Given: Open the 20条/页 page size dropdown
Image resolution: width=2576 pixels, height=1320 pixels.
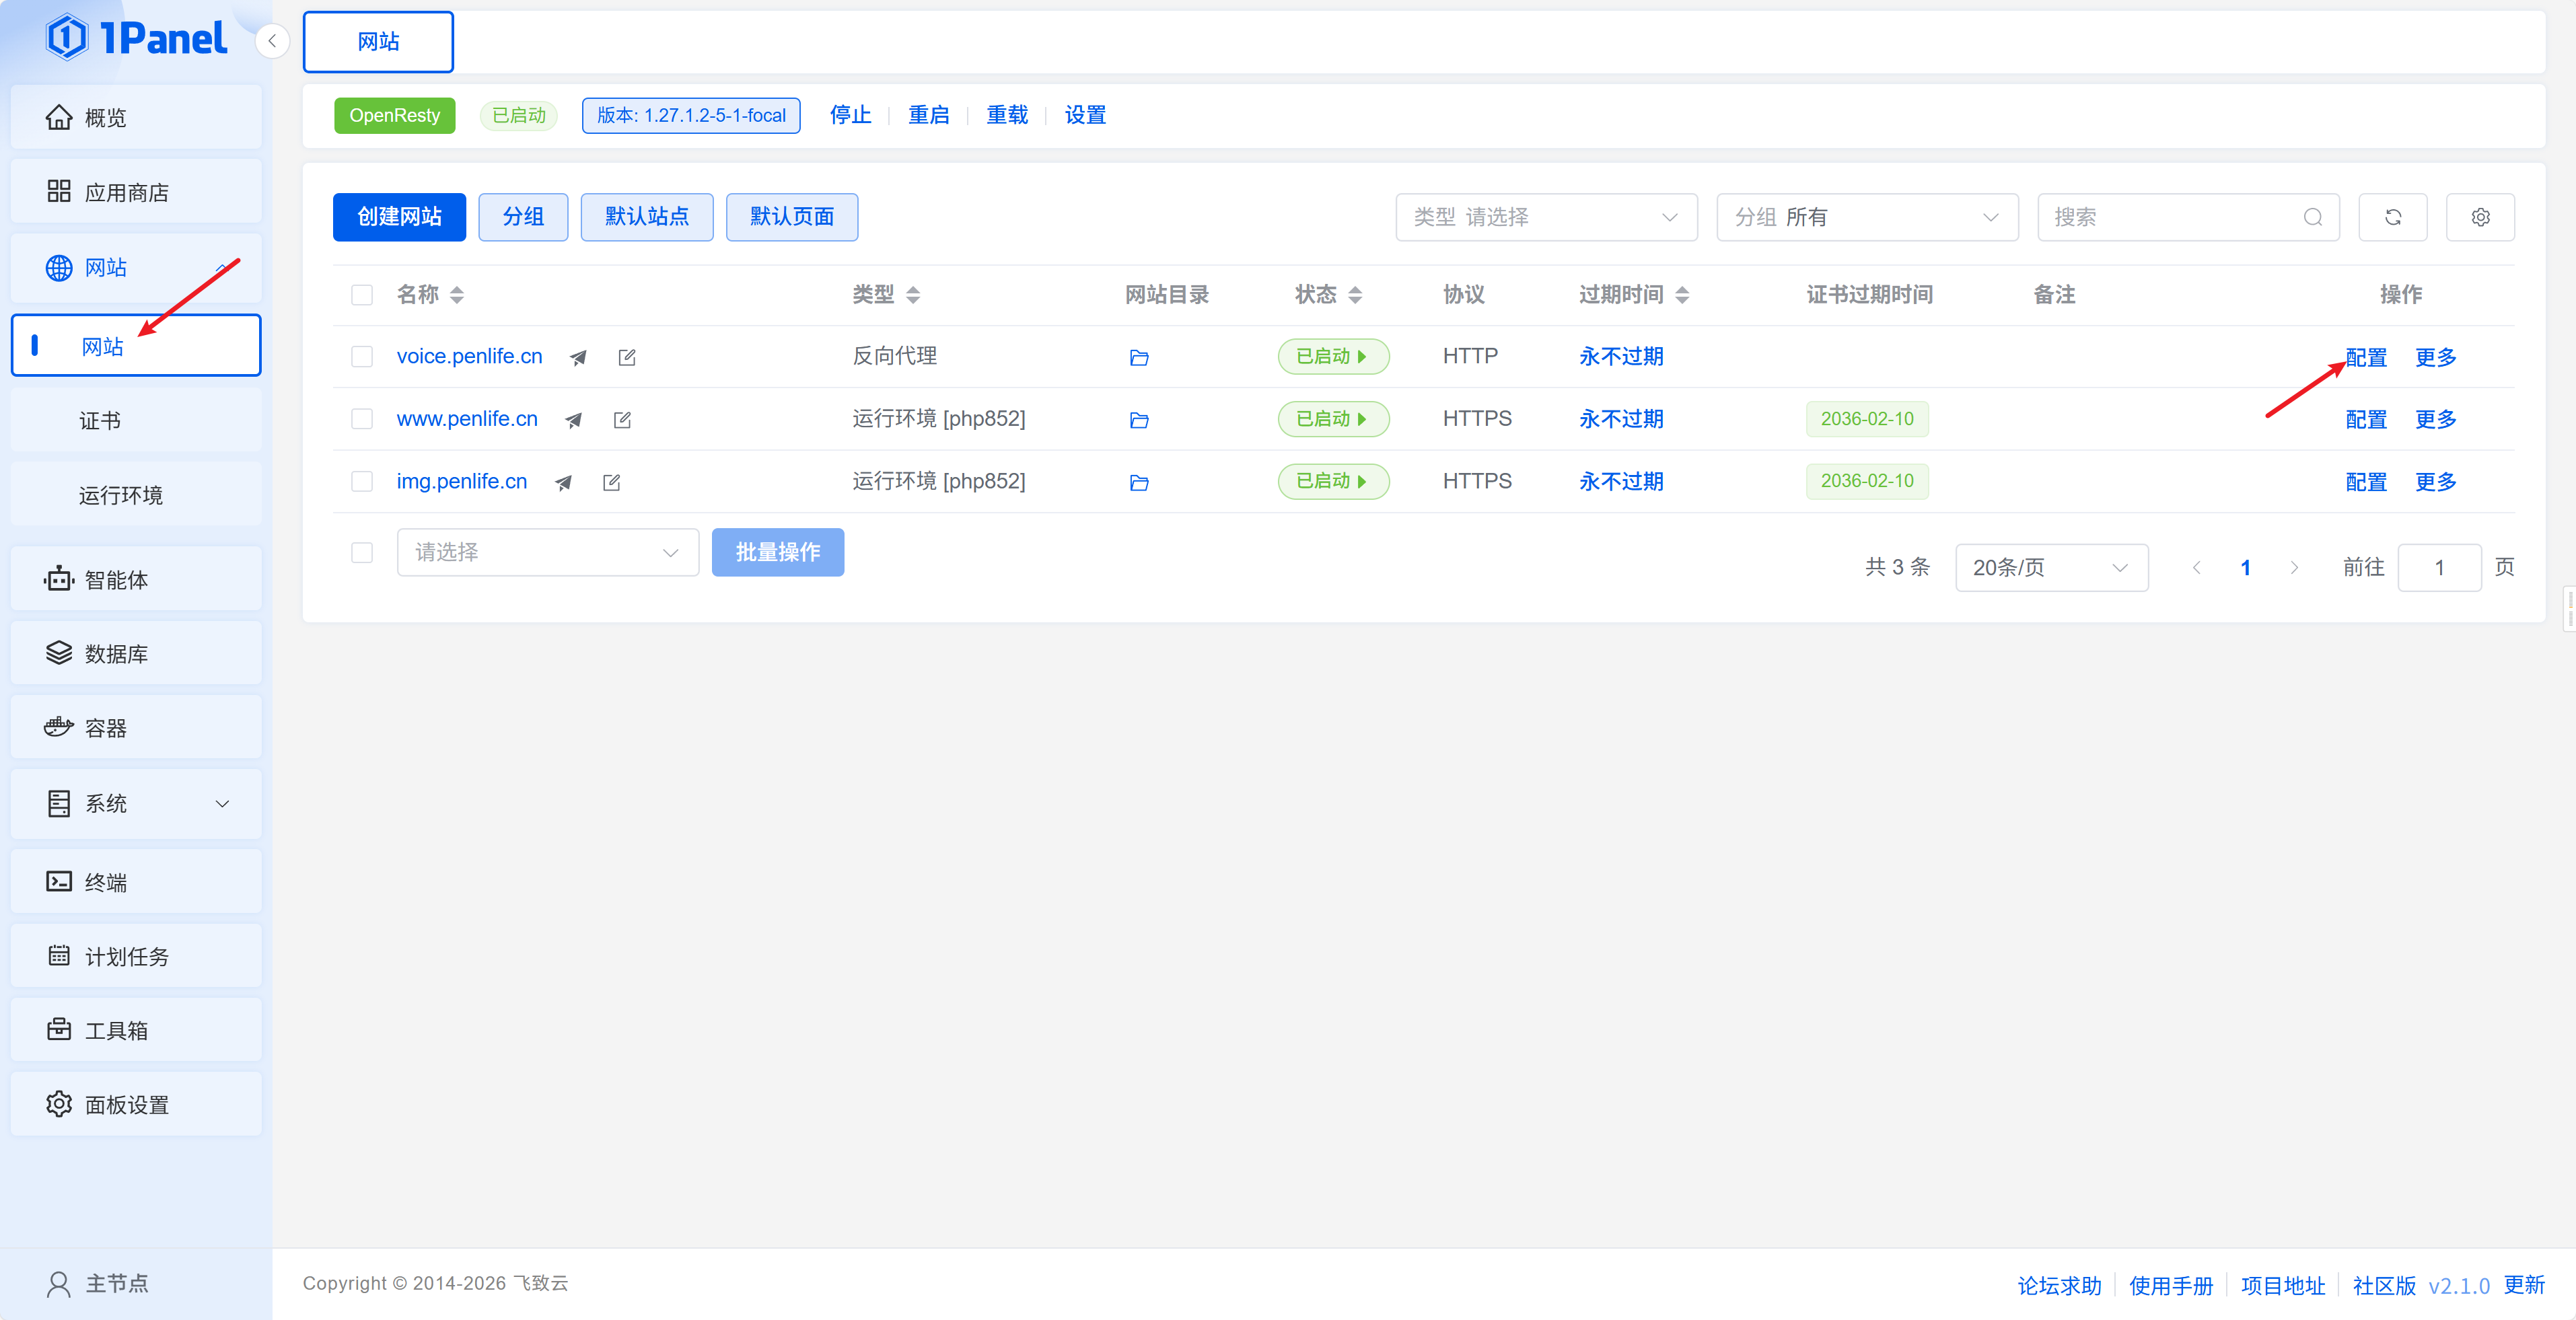Looking at the screenshot, I should click(2050, 568).
